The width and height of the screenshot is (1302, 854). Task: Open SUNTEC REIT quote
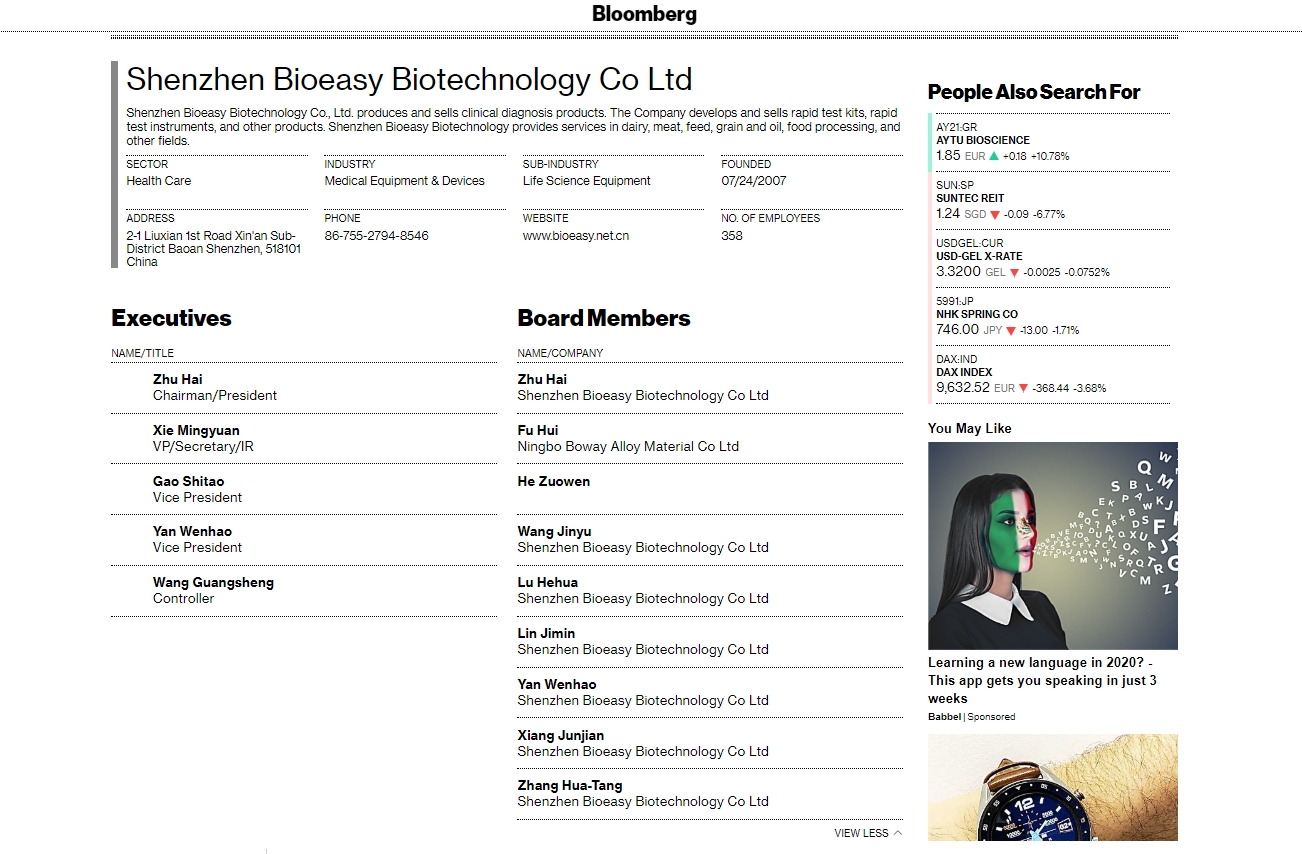pos(970,199)
